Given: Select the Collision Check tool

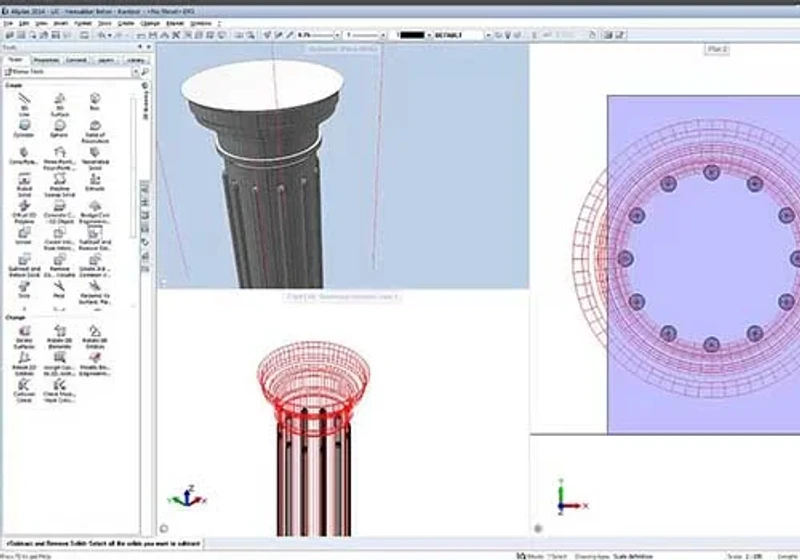Looking at the screenshot, I should point(24,390).
